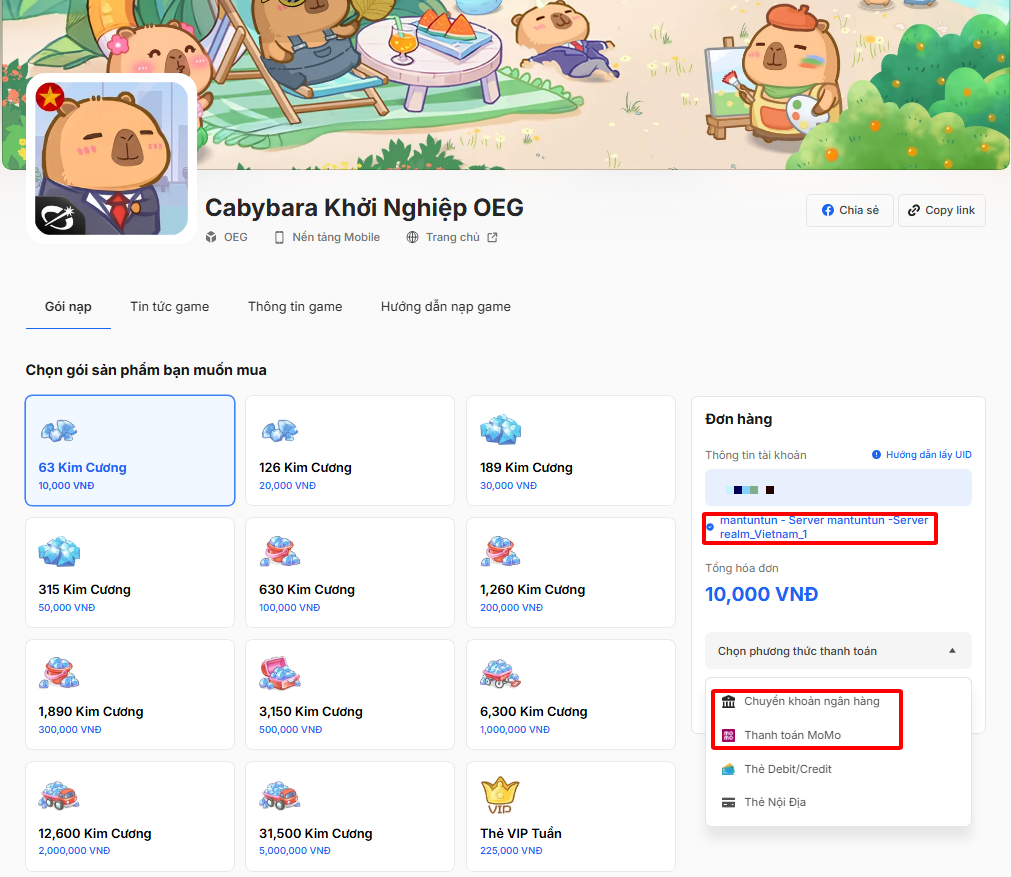Click the gem icon of 1,890 Kim Cương
This screenshot has width=1011, height=877.
pos(59,673)
